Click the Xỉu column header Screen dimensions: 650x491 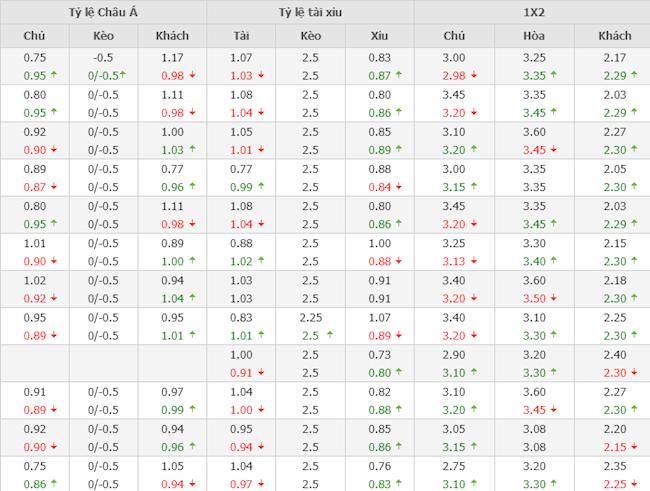(379, 36)
